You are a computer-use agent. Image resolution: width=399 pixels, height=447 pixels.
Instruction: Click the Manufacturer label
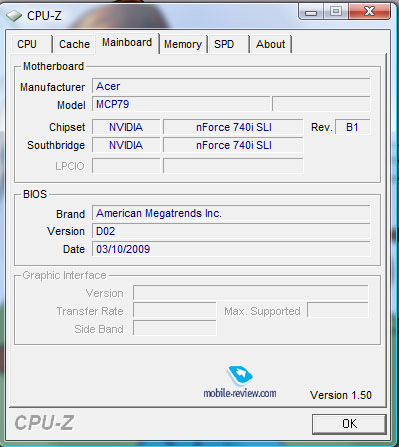tap(52, 87)
